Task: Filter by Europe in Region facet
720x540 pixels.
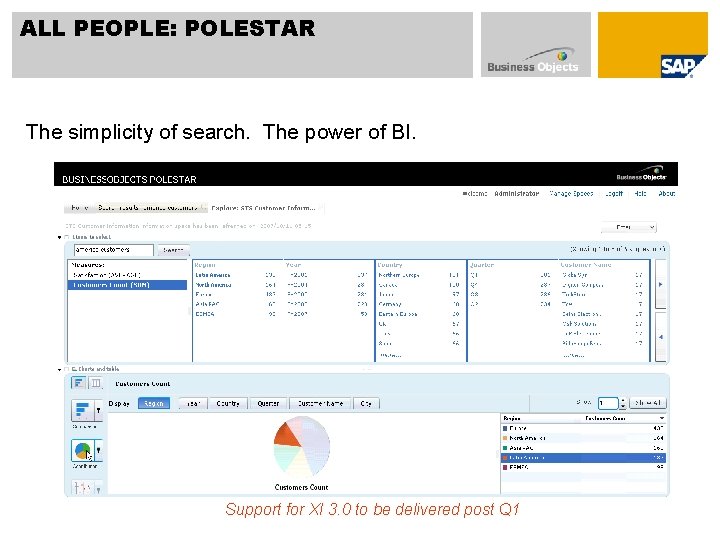Action: [203, 294]
